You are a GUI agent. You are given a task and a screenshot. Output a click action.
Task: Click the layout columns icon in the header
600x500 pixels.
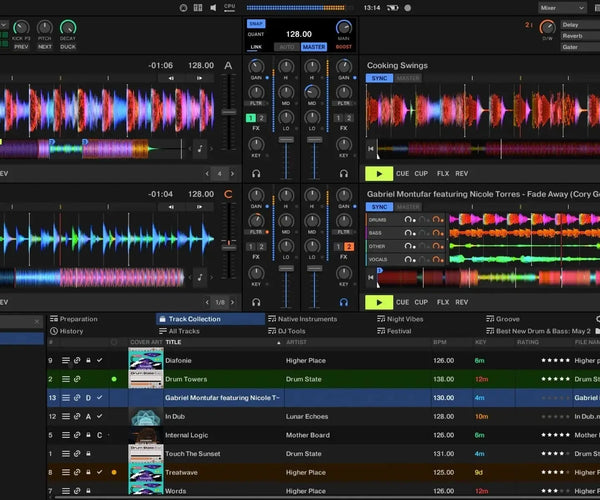point(198,7)
